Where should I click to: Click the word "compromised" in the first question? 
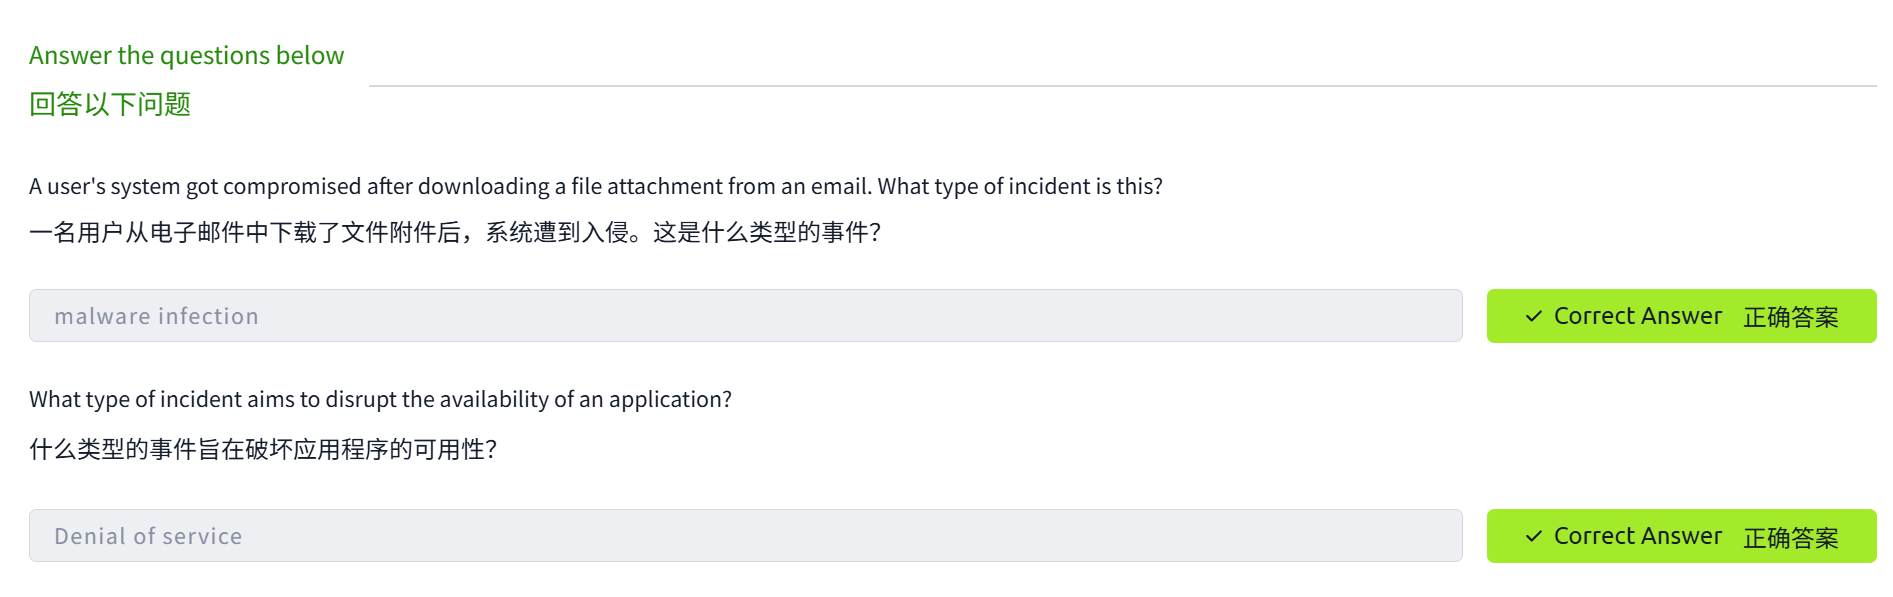pos(292,187)
